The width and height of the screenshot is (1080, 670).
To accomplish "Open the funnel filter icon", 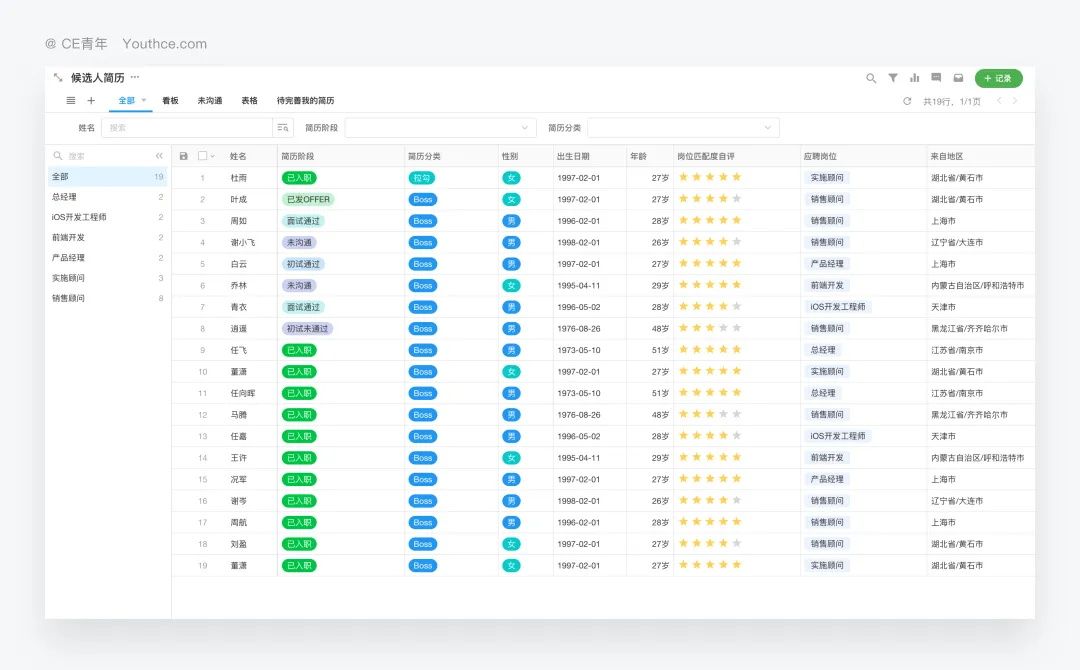I will point(893,78).
